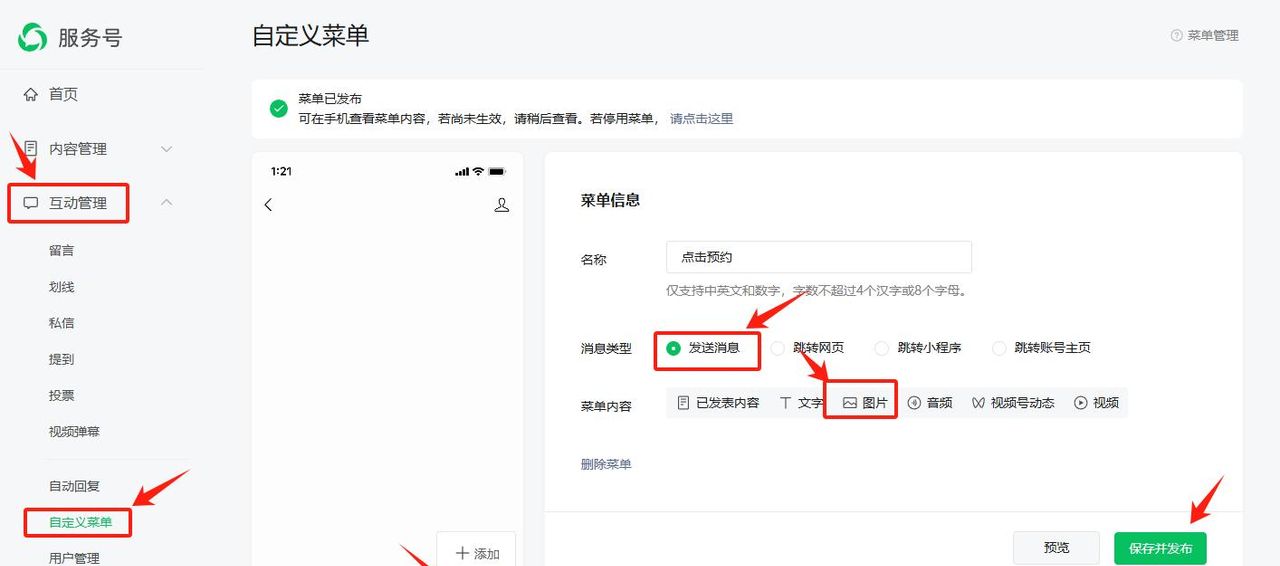Select the 跳转账号主页 radio option
Image resolution: width=1280 pixels, height=566 pixels.
(999, 348)
